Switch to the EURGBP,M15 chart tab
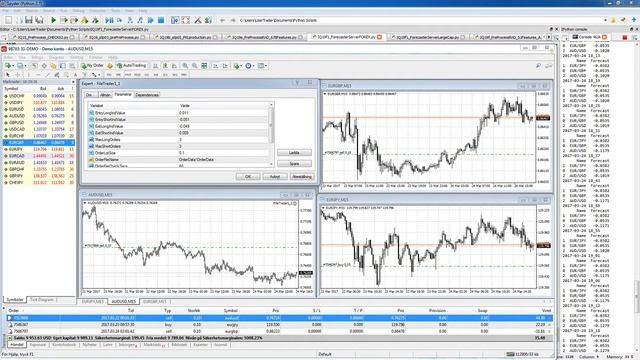Screen dimensions: 640x360 155,302
